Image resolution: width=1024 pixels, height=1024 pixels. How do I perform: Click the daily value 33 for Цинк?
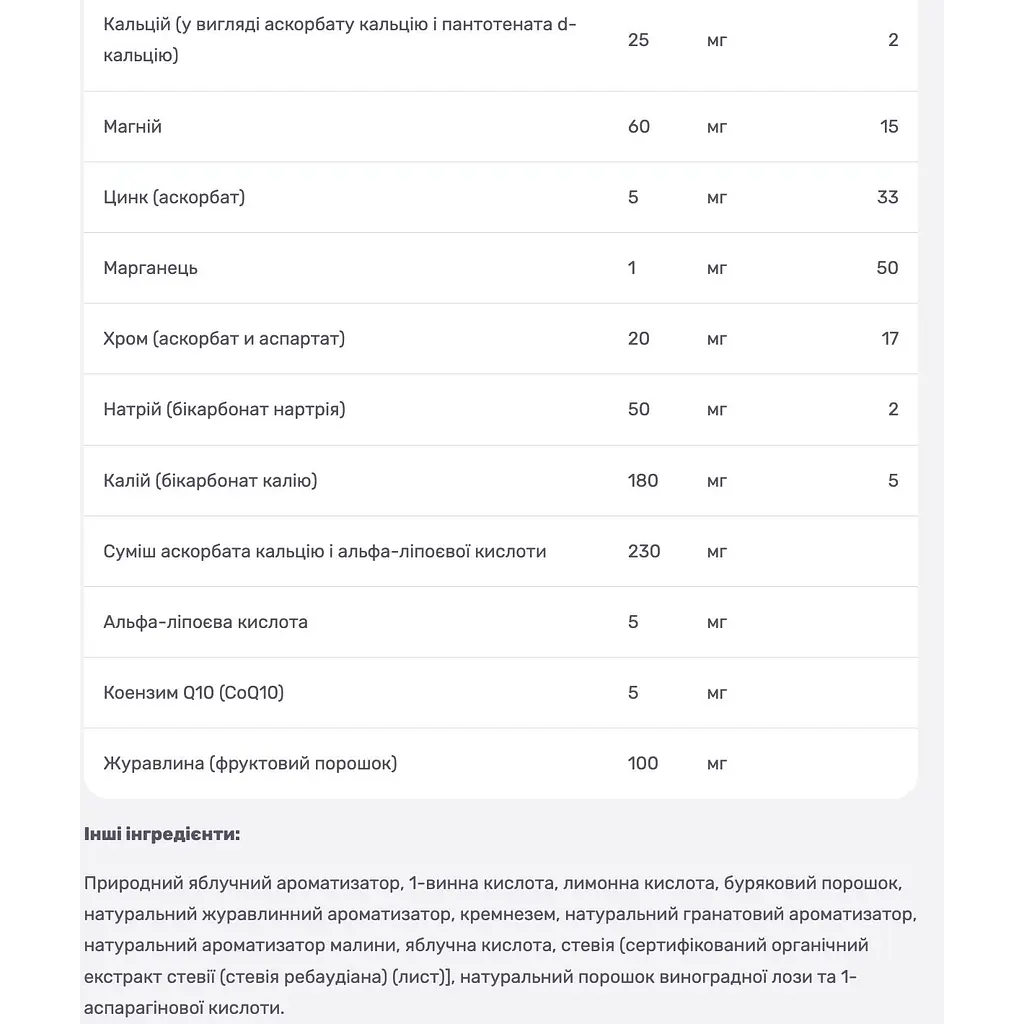pyautogui.click(x=888, y=197)
